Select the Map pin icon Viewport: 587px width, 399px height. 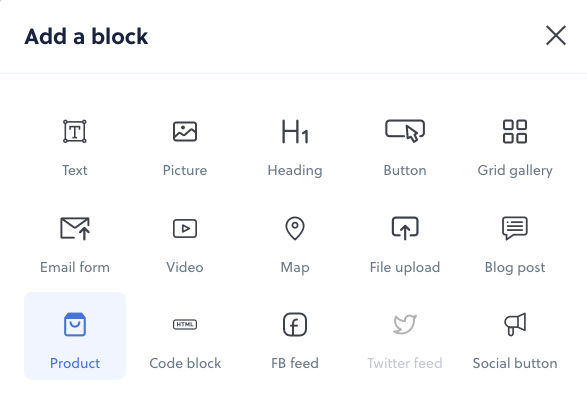[295, 228]
